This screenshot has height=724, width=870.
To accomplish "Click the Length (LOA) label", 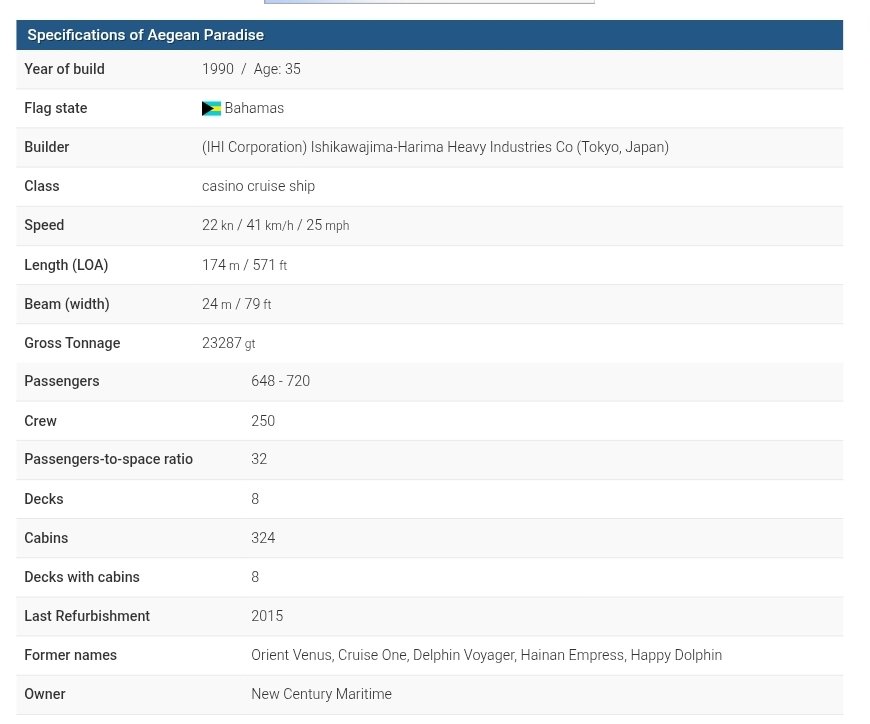I will pos(66,265).
